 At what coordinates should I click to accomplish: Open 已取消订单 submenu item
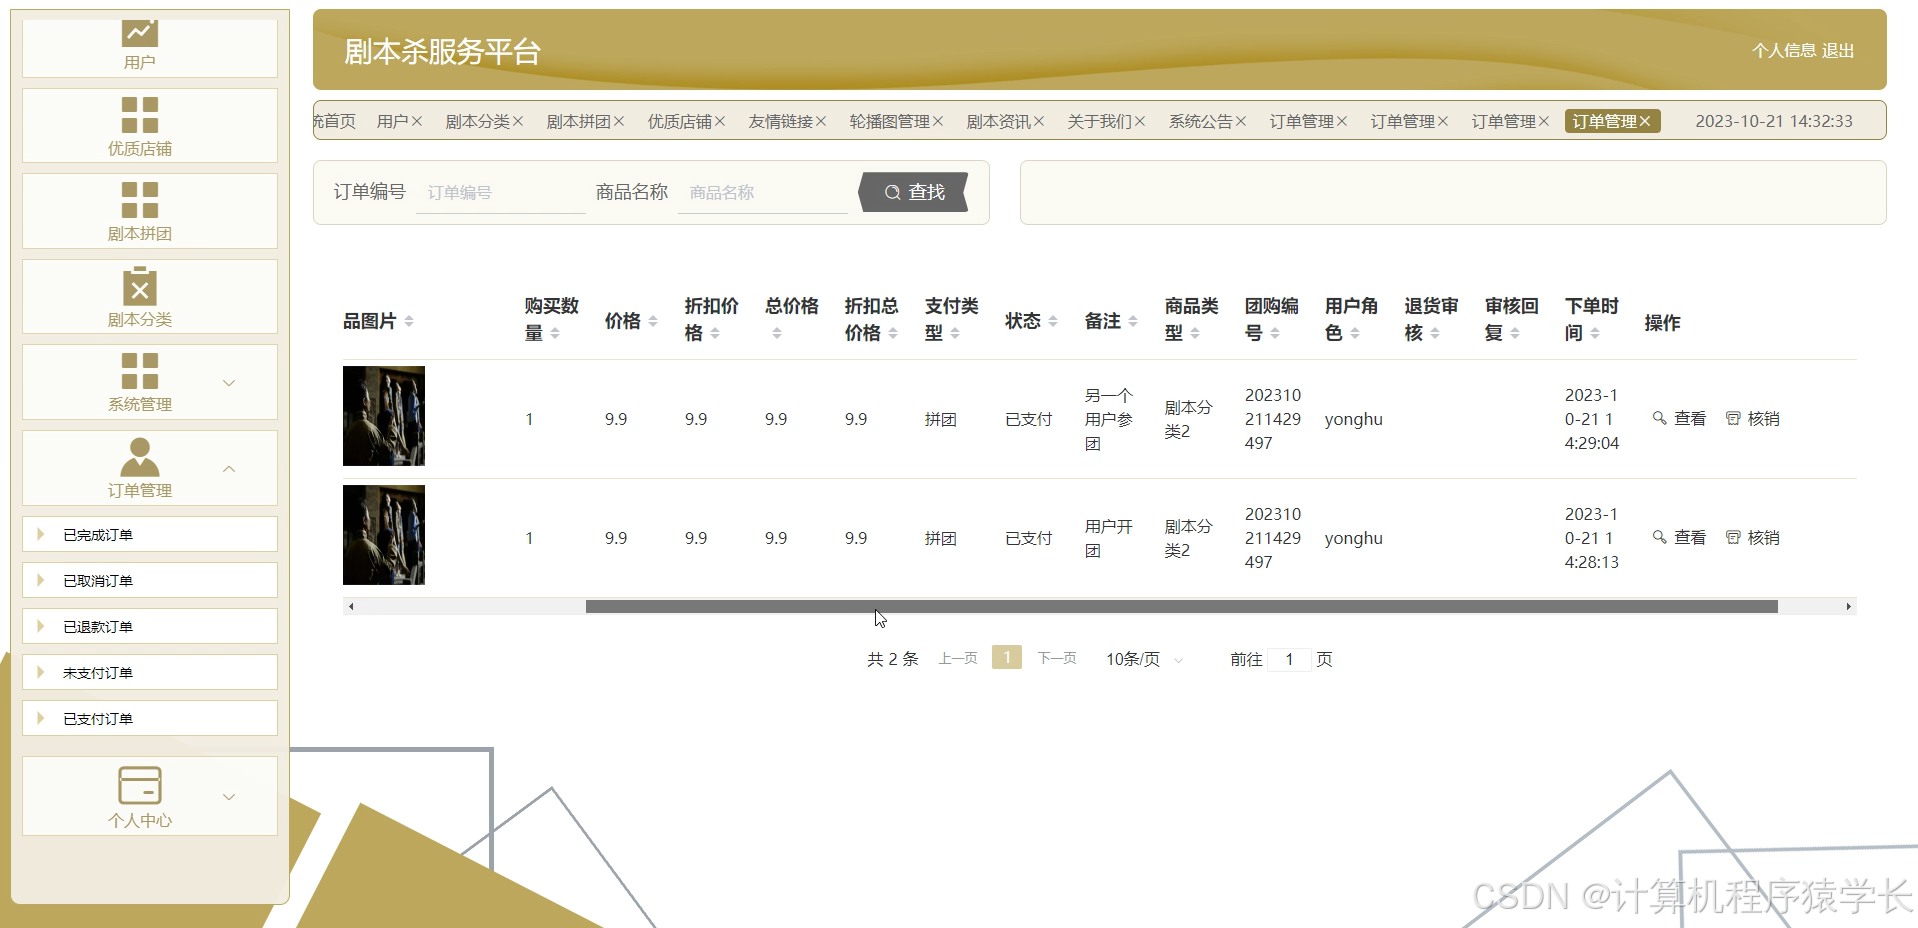150,581
